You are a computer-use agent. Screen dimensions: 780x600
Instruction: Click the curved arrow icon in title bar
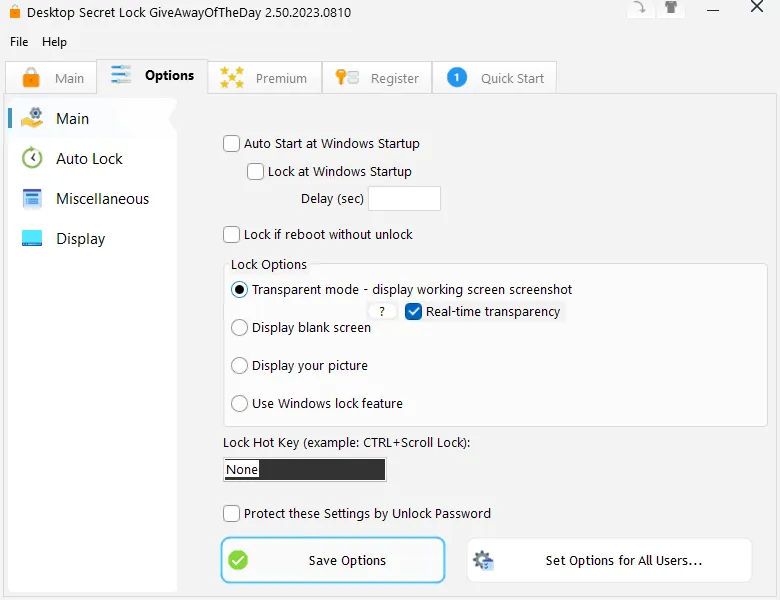640,8
